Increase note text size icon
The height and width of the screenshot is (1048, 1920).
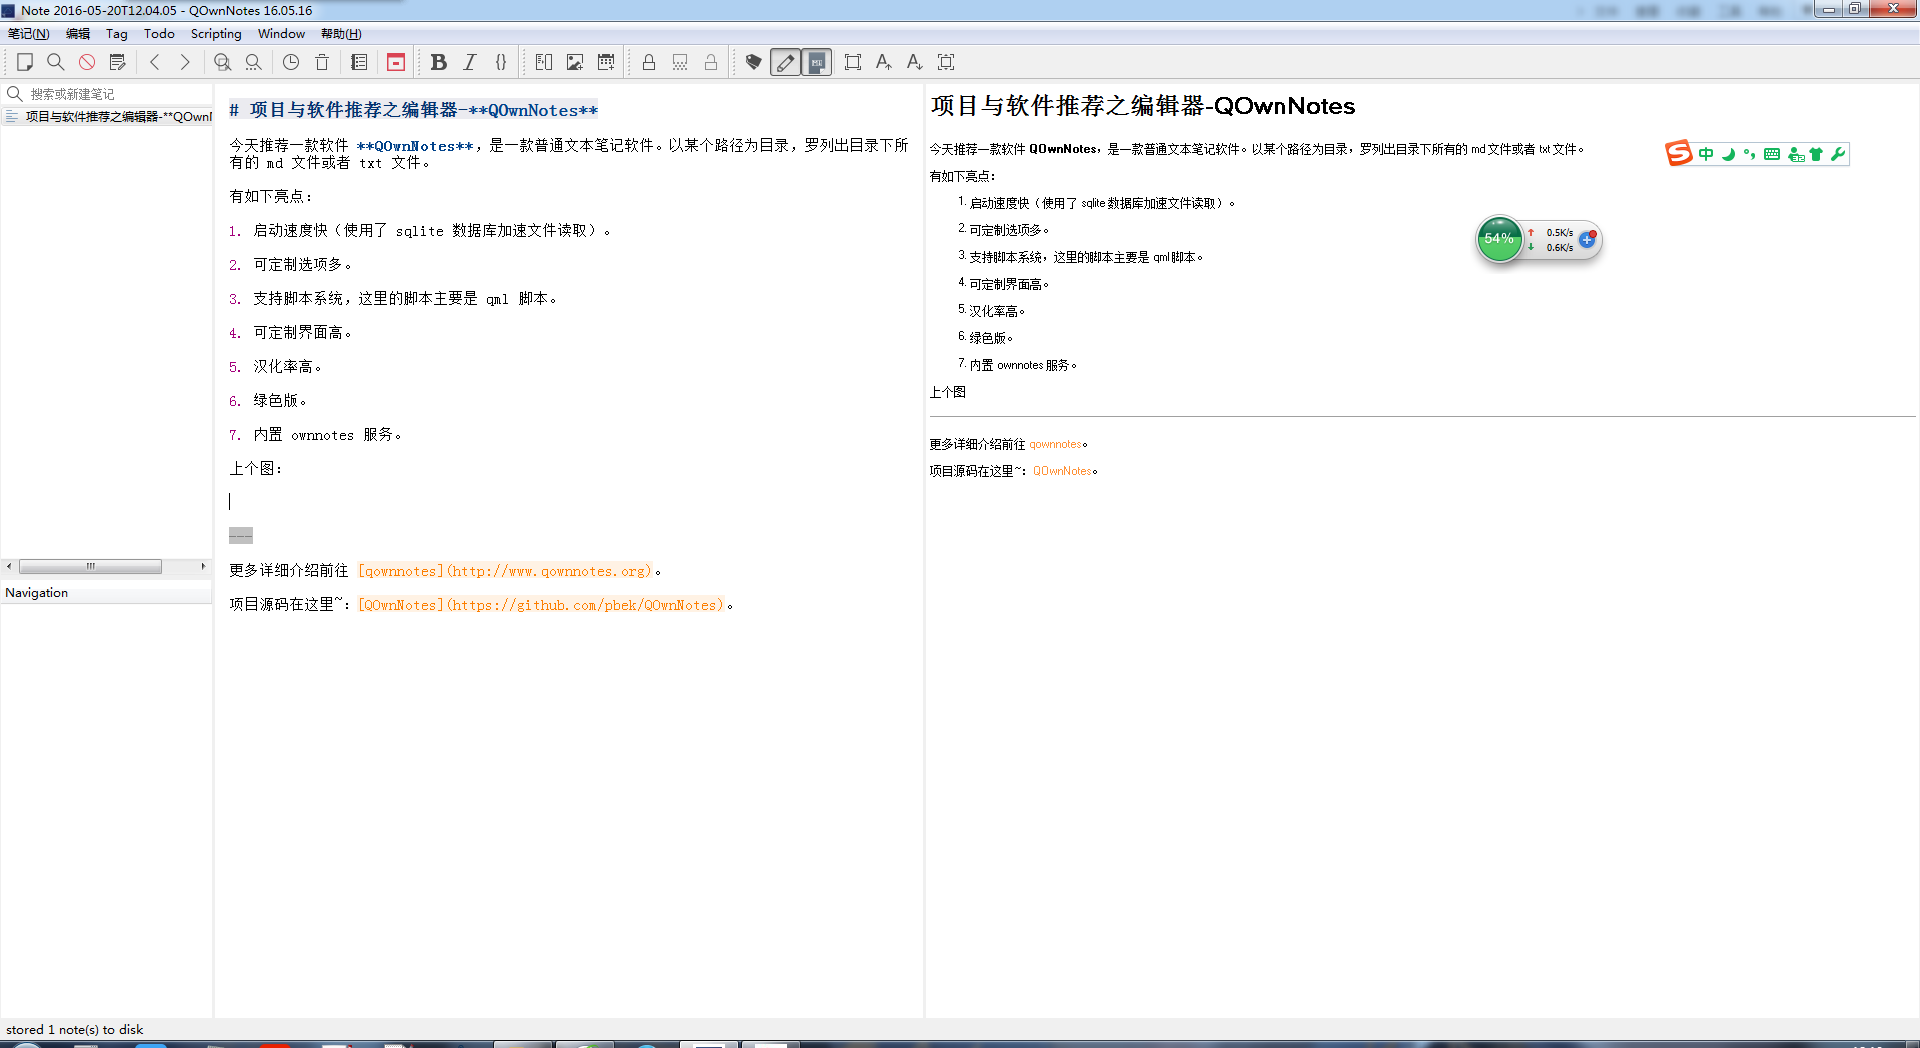(883, 62)
